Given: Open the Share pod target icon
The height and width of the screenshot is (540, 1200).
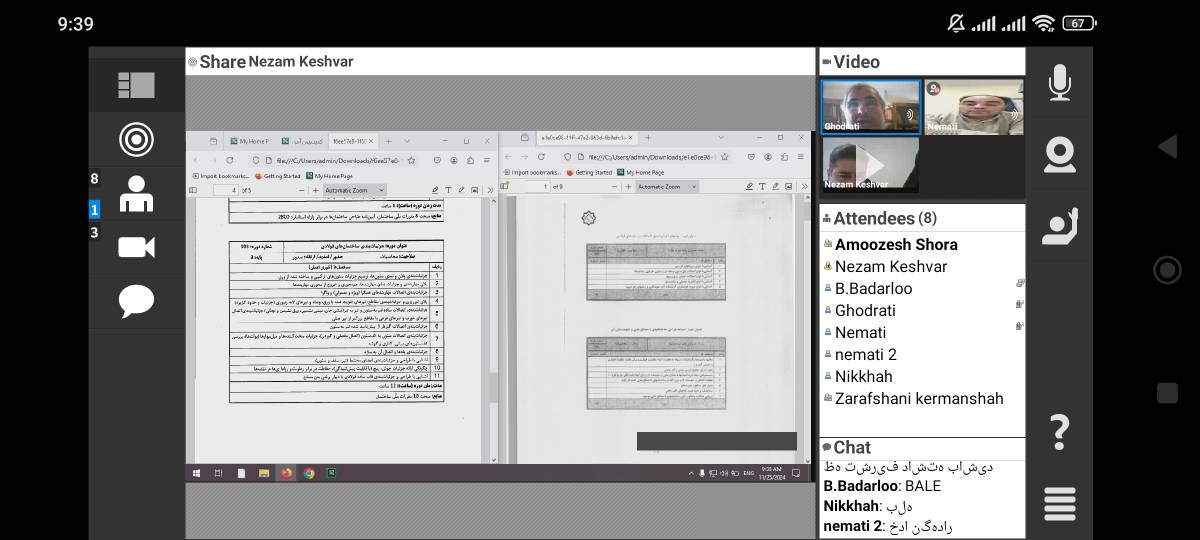Looking at the screenshot, I should pos(136,139).
